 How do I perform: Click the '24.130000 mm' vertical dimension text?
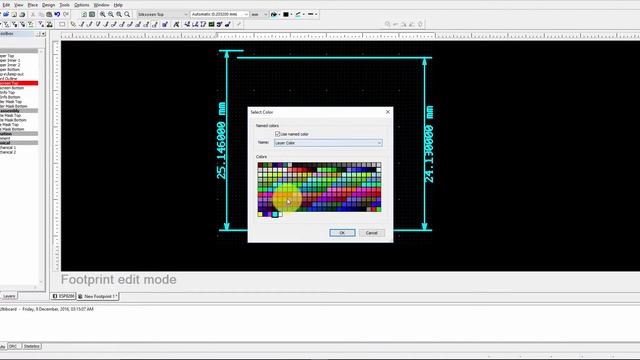[x=429, y=144]
